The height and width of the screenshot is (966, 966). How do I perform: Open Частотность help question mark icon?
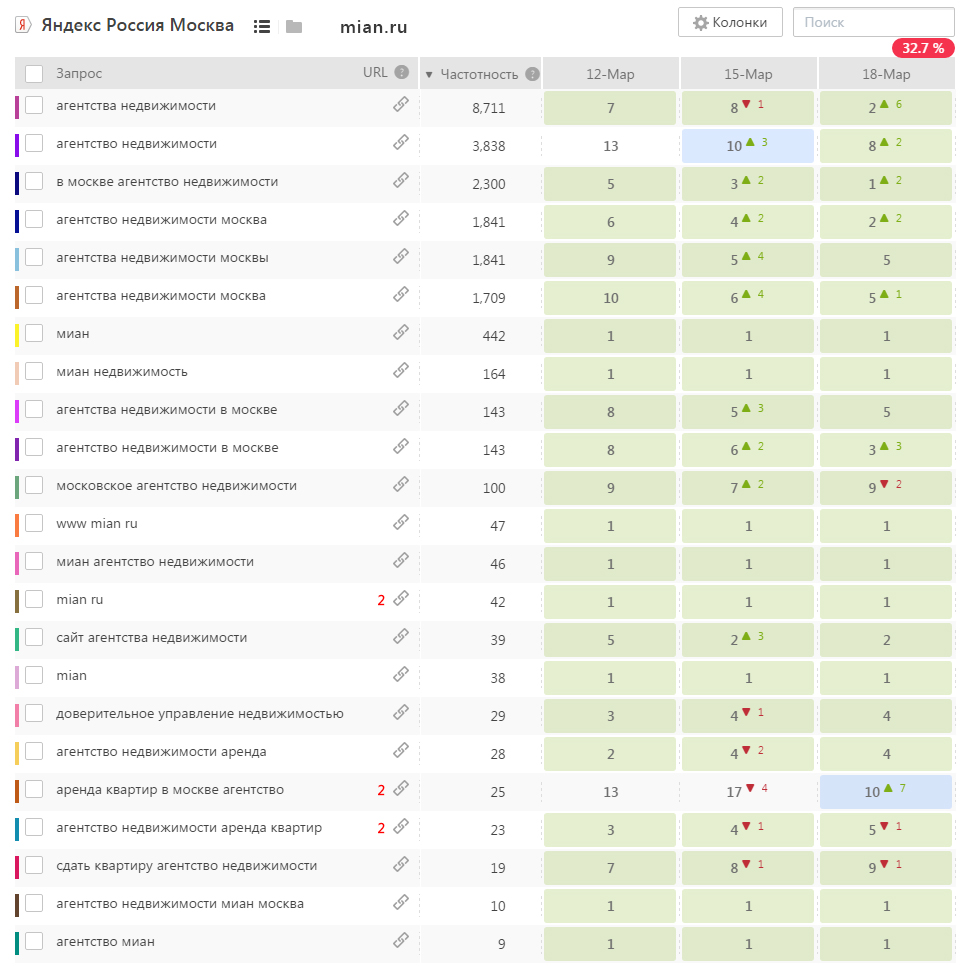532,74
